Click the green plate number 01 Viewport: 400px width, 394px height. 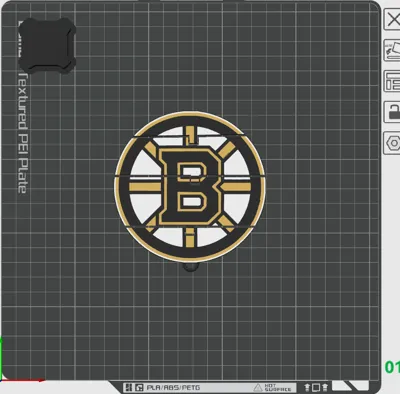[393, 367]
